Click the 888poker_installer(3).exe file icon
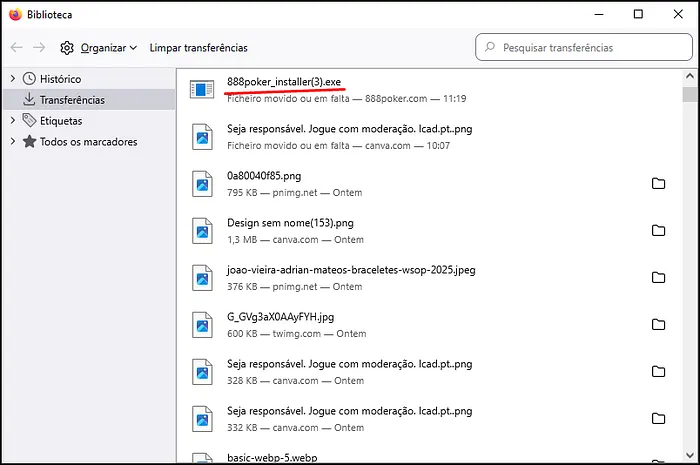 coord(202,89)
